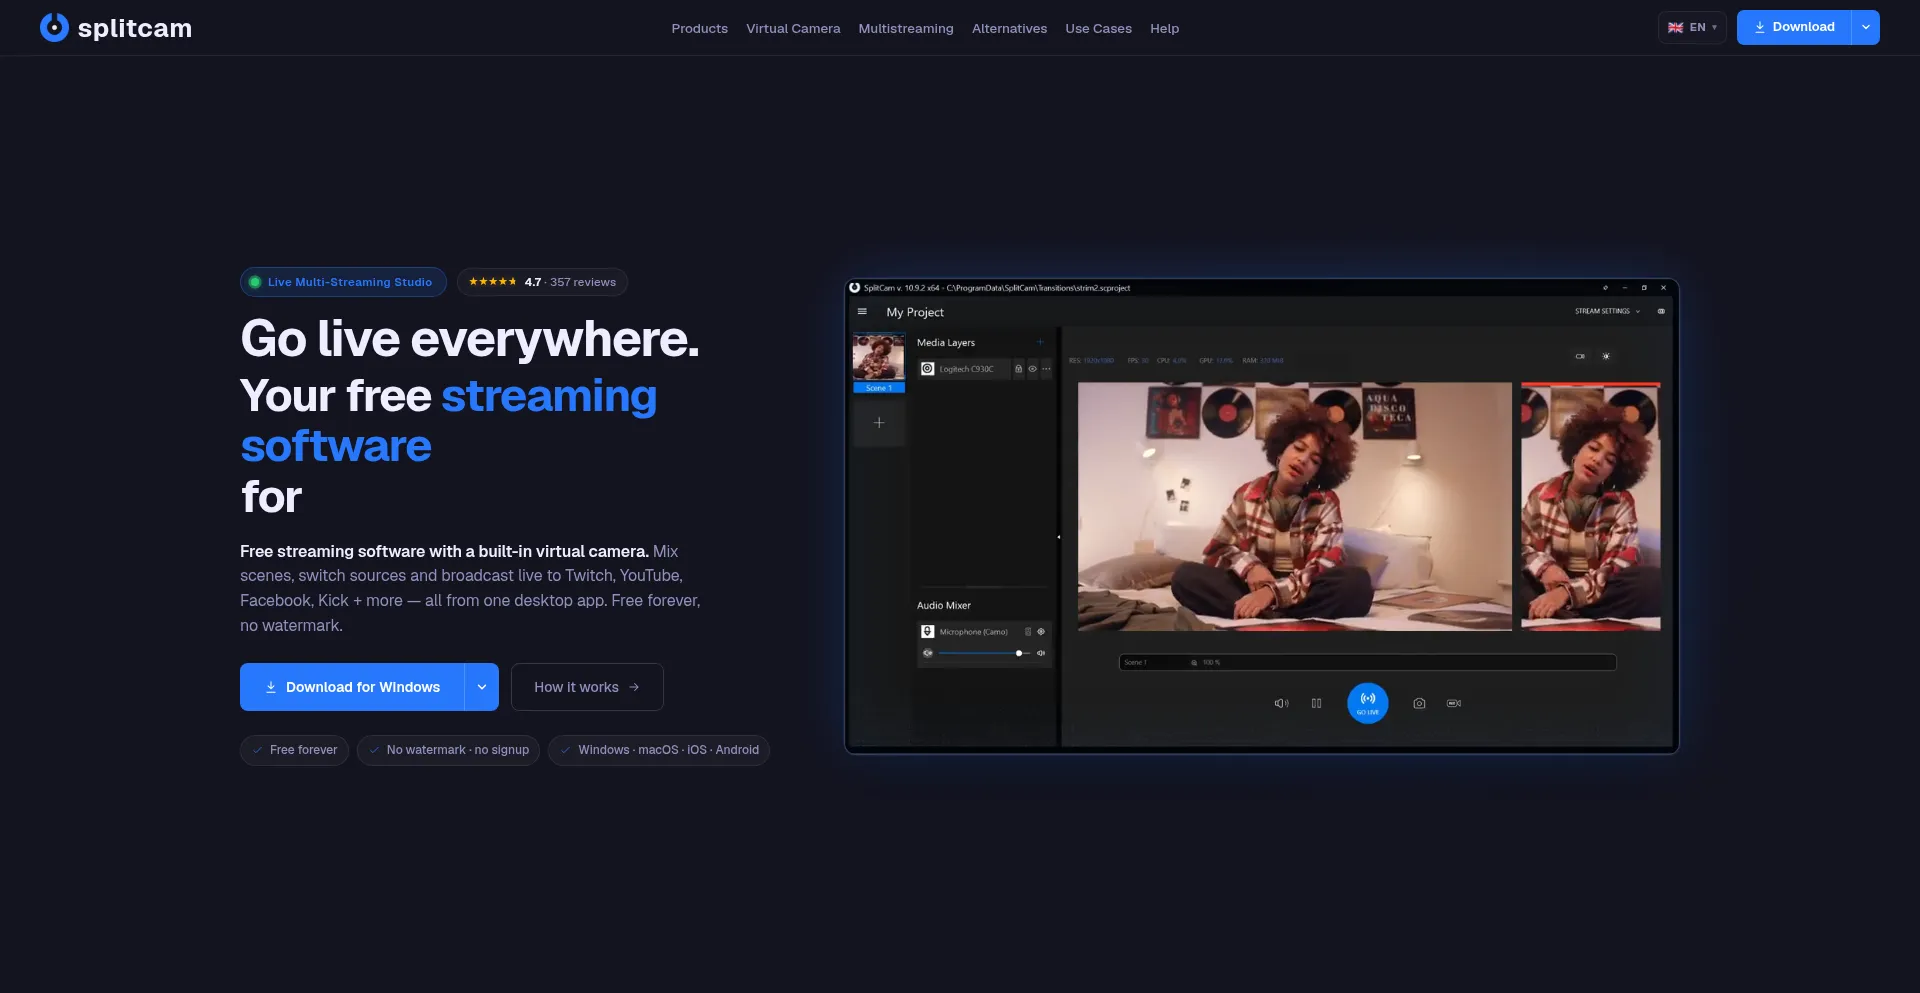This screenshot has height=993, width=1920.
Task: Click the Windows macOS iOS Android chip
Action: 659,750
